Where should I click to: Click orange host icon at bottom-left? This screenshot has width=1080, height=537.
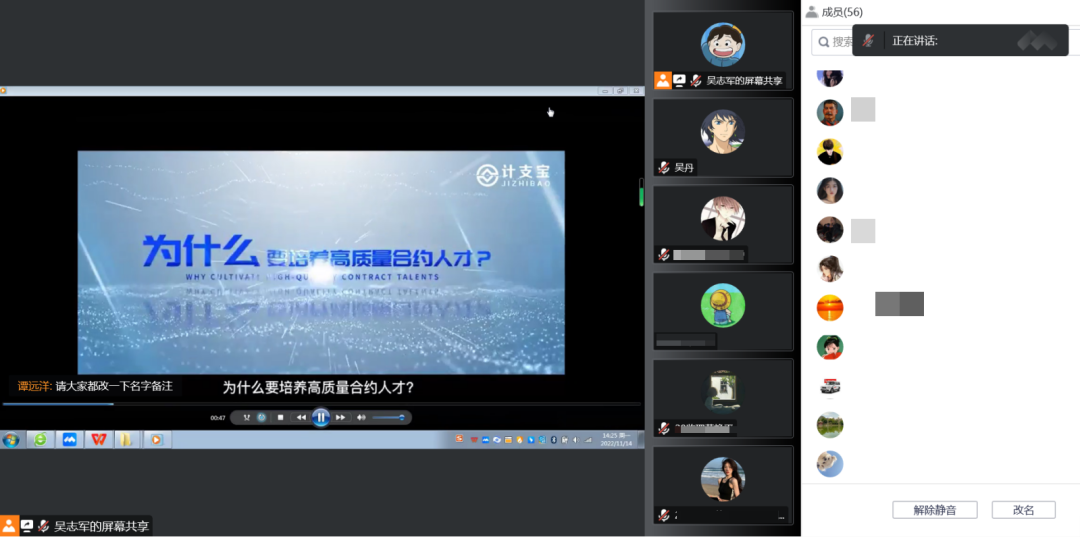click(x=10, y=525)
